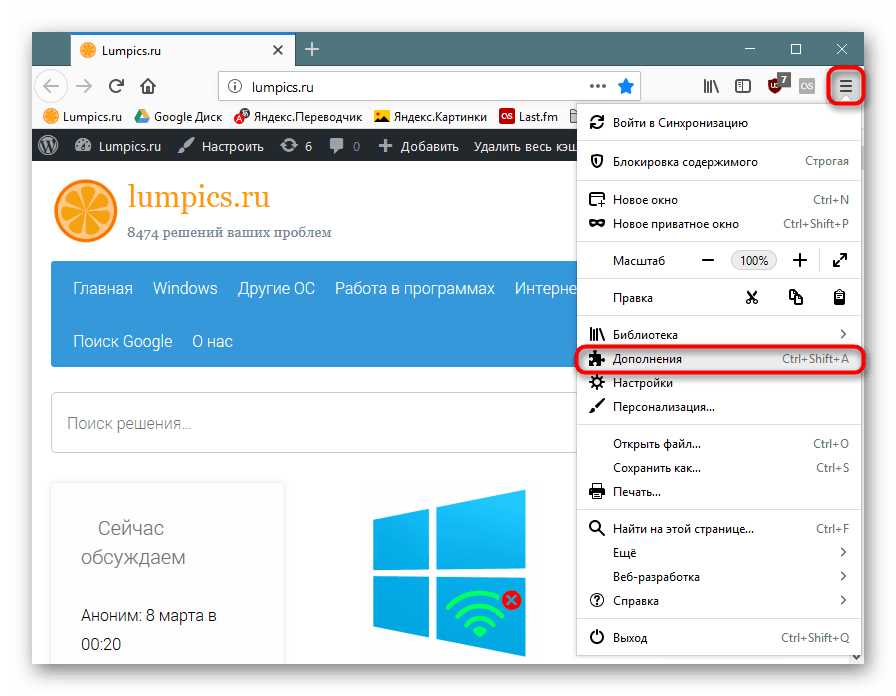Expand the Библиотека submenu

pos(719,334)
